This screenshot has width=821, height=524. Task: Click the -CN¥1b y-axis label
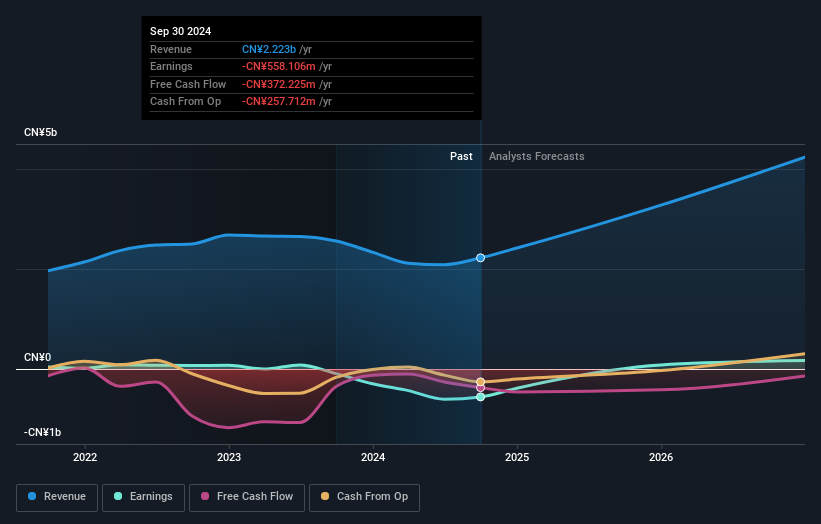42,432
